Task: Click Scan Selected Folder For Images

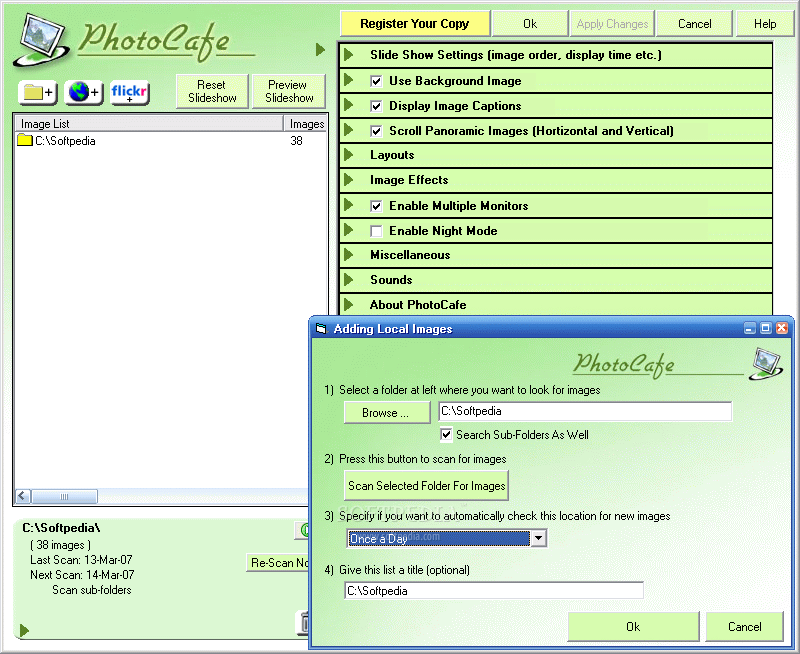Action: point(427,486)
